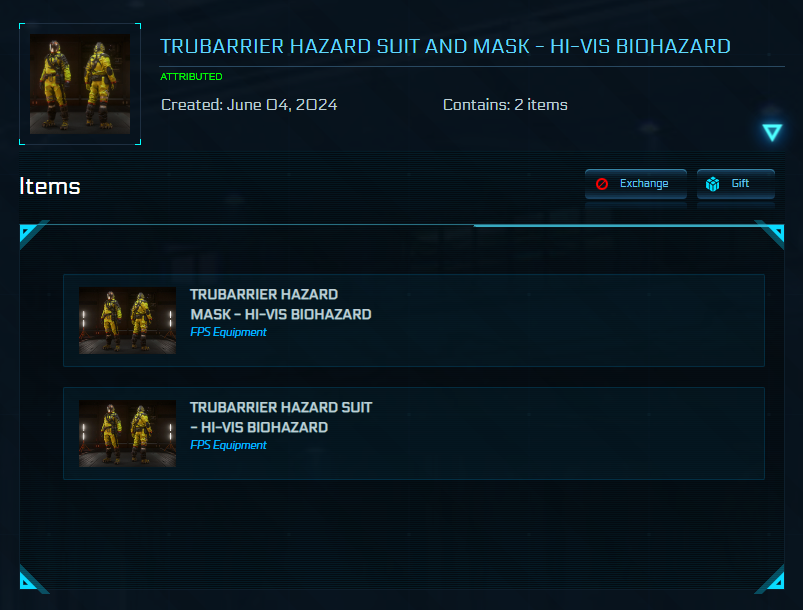The image size is (803, 610).
Task: Click the ATTRIBUTED status label
Action: point(191,77)
